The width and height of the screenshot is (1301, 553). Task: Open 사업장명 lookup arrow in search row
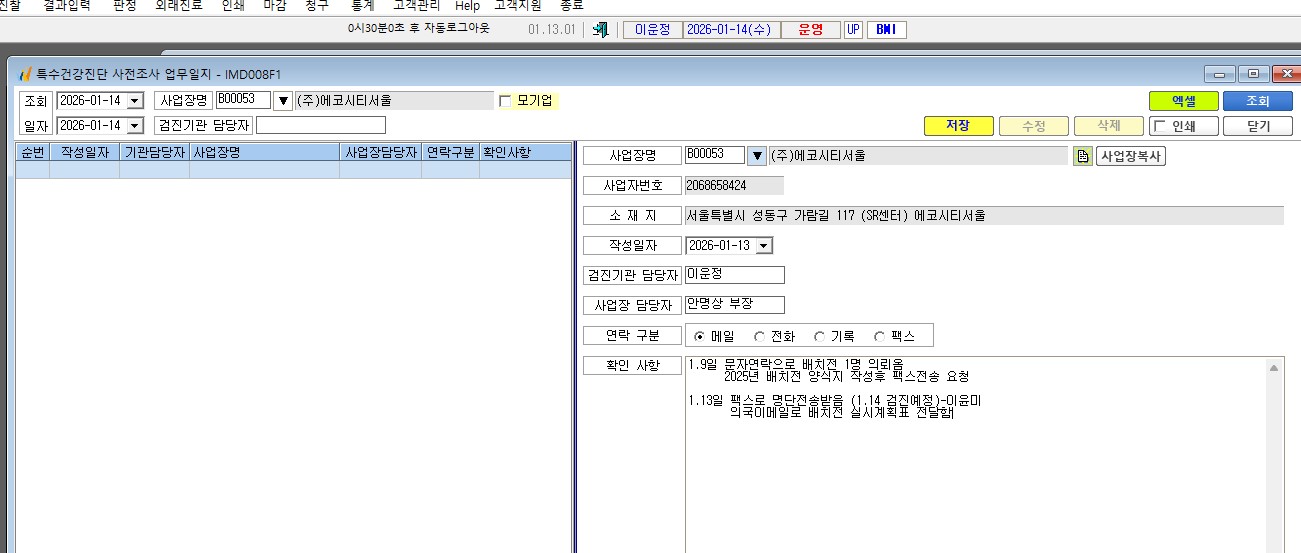pyautogui.click(x=283, y=100)
